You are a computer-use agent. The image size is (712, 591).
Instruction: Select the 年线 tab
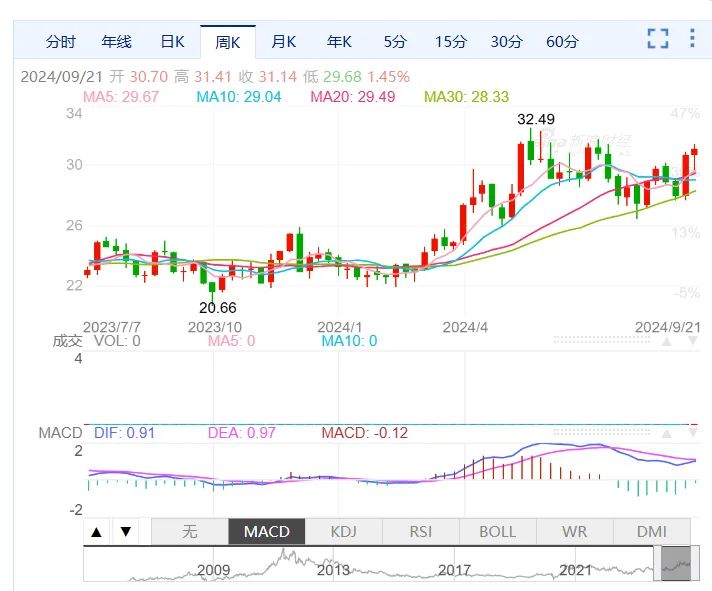(x=116, y=42)
